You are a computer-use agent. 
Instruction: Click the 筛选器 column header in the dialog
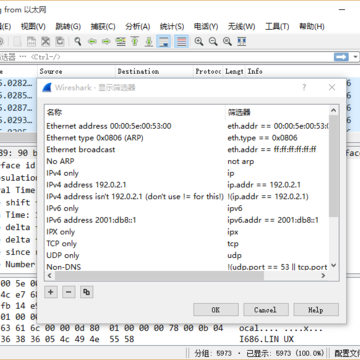coord(277,112)
